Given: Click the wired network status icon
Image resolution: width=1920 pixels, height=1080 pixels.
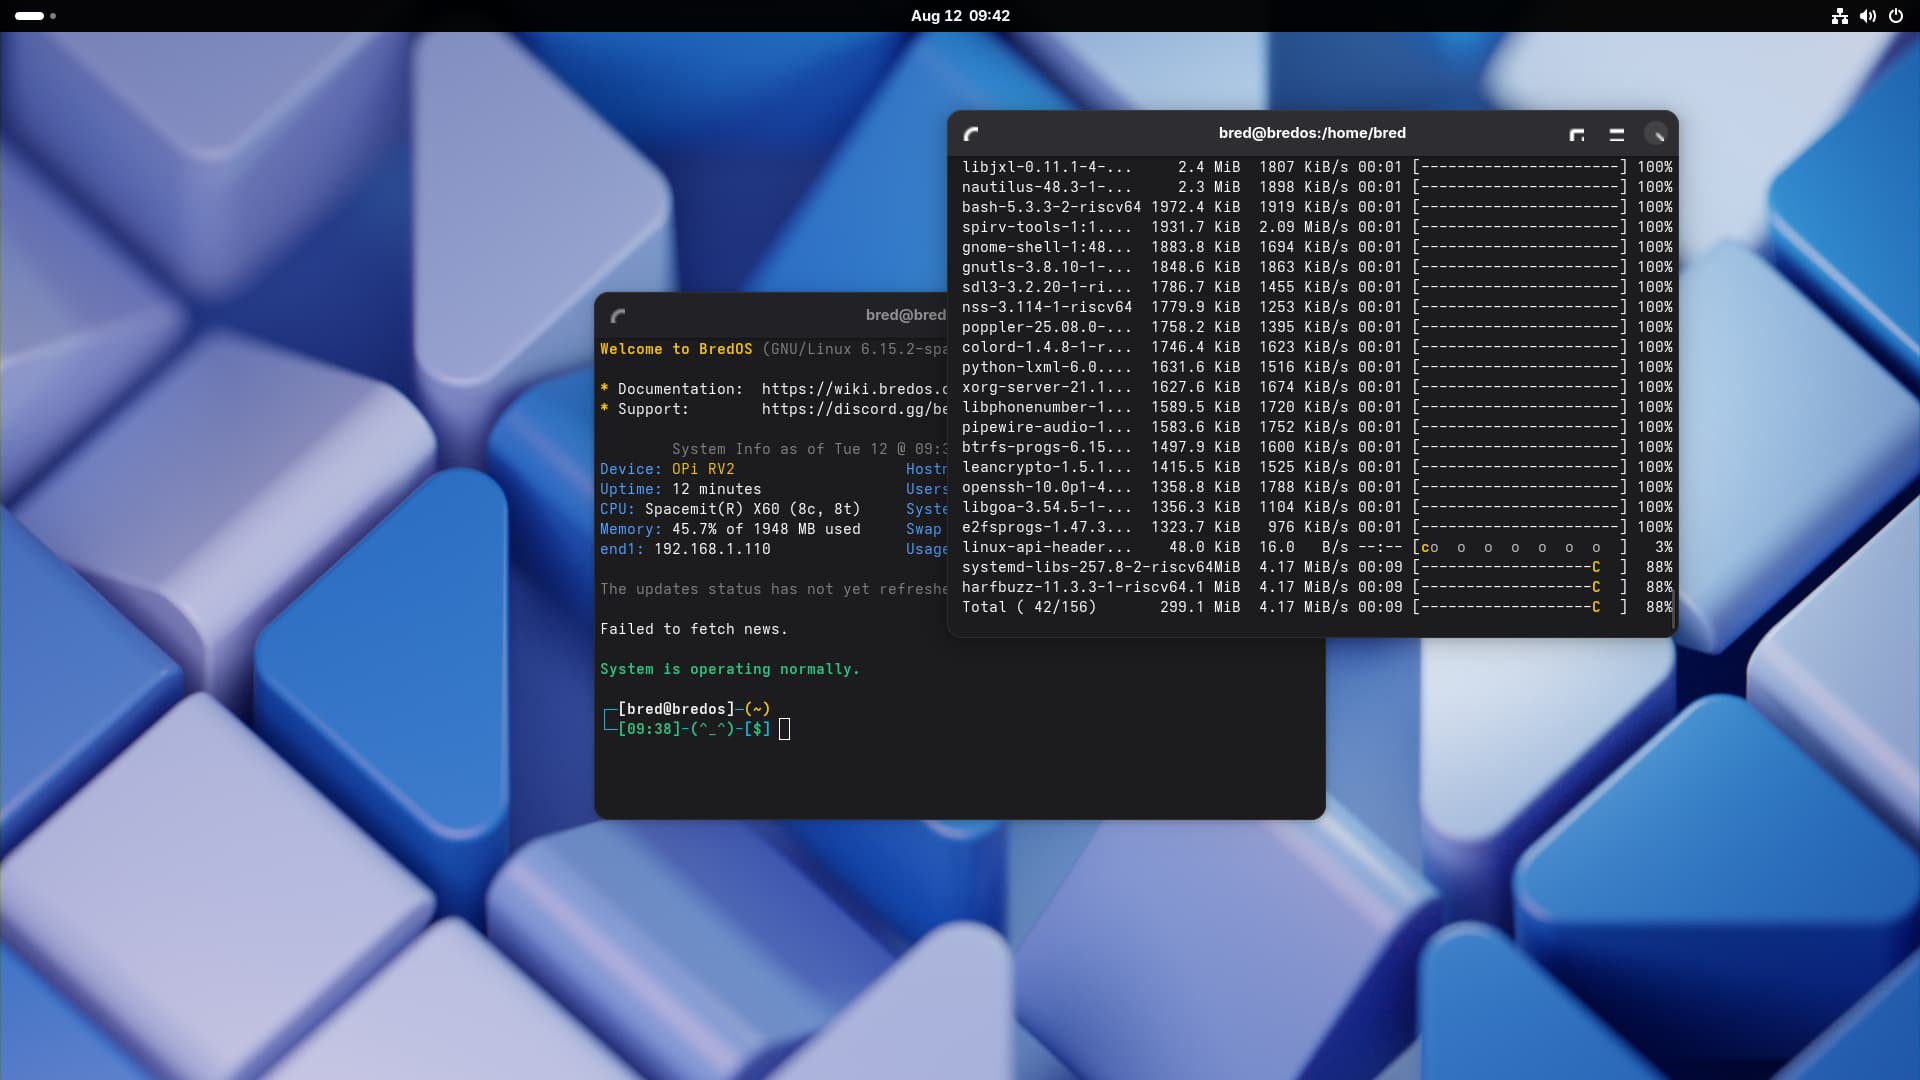Looking at the screenshot, I should pos(1839,16).
